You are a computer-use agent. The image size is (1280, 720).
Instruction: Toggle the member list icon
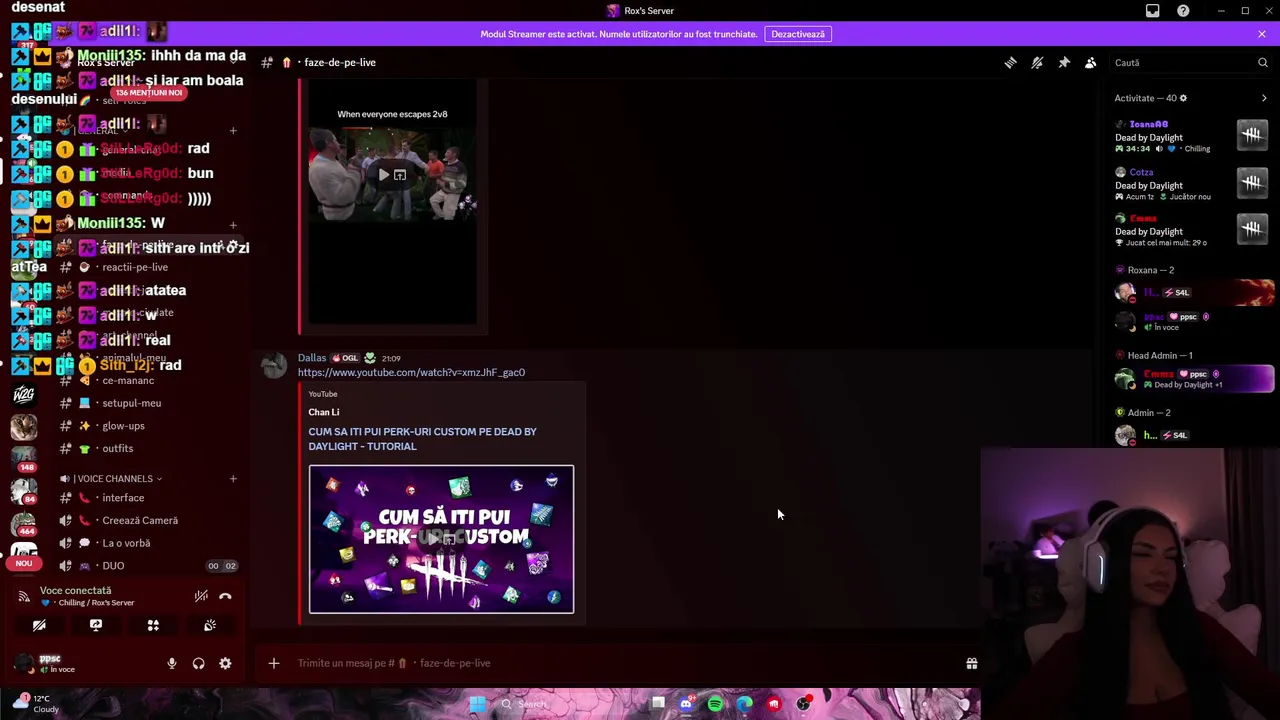coord(1091,62)
